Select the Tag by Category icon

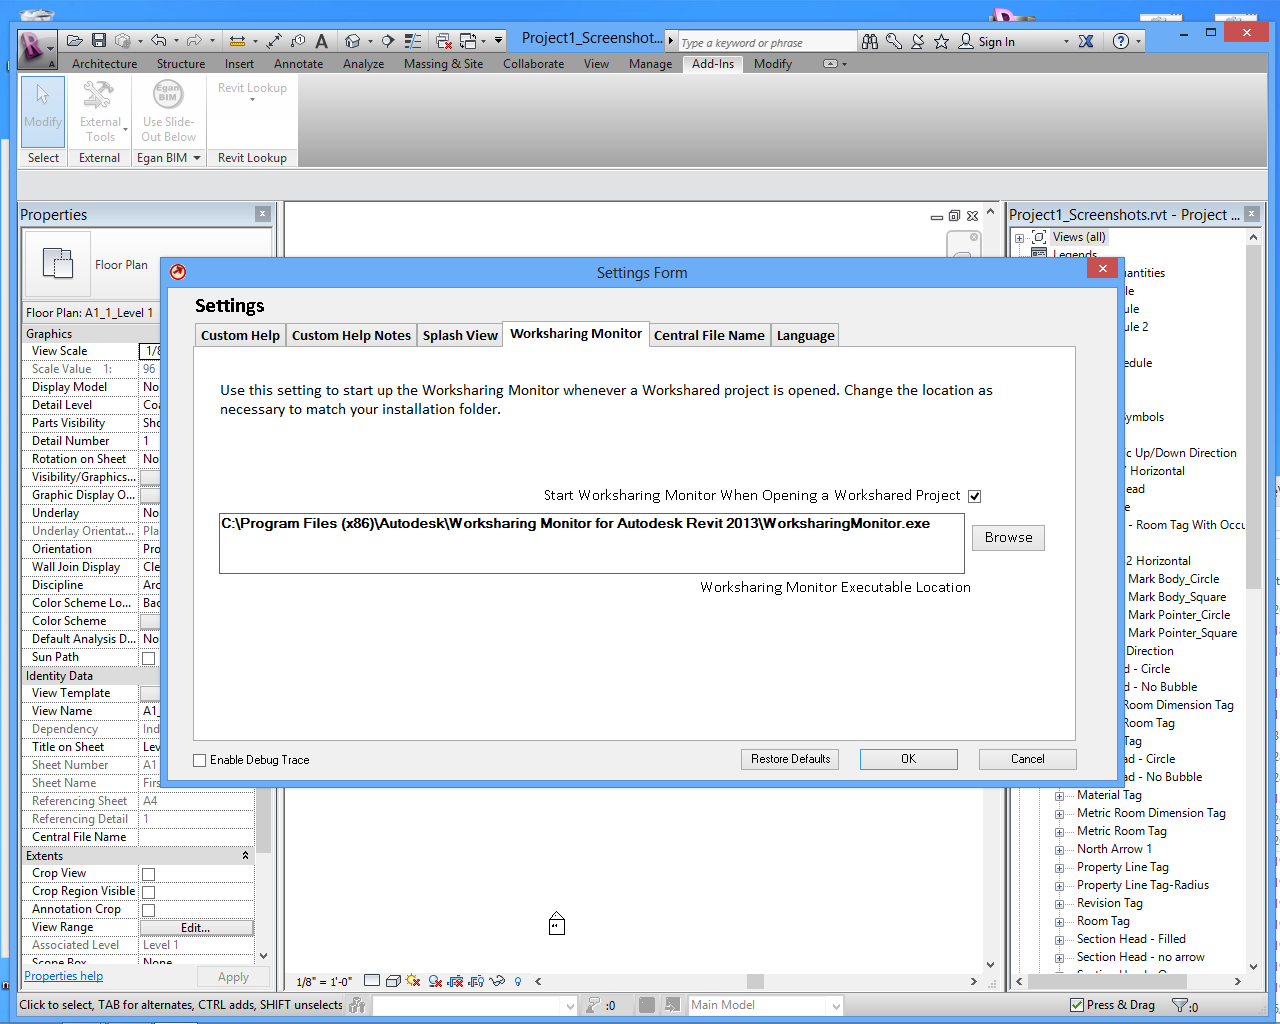(x=298, y=41)
